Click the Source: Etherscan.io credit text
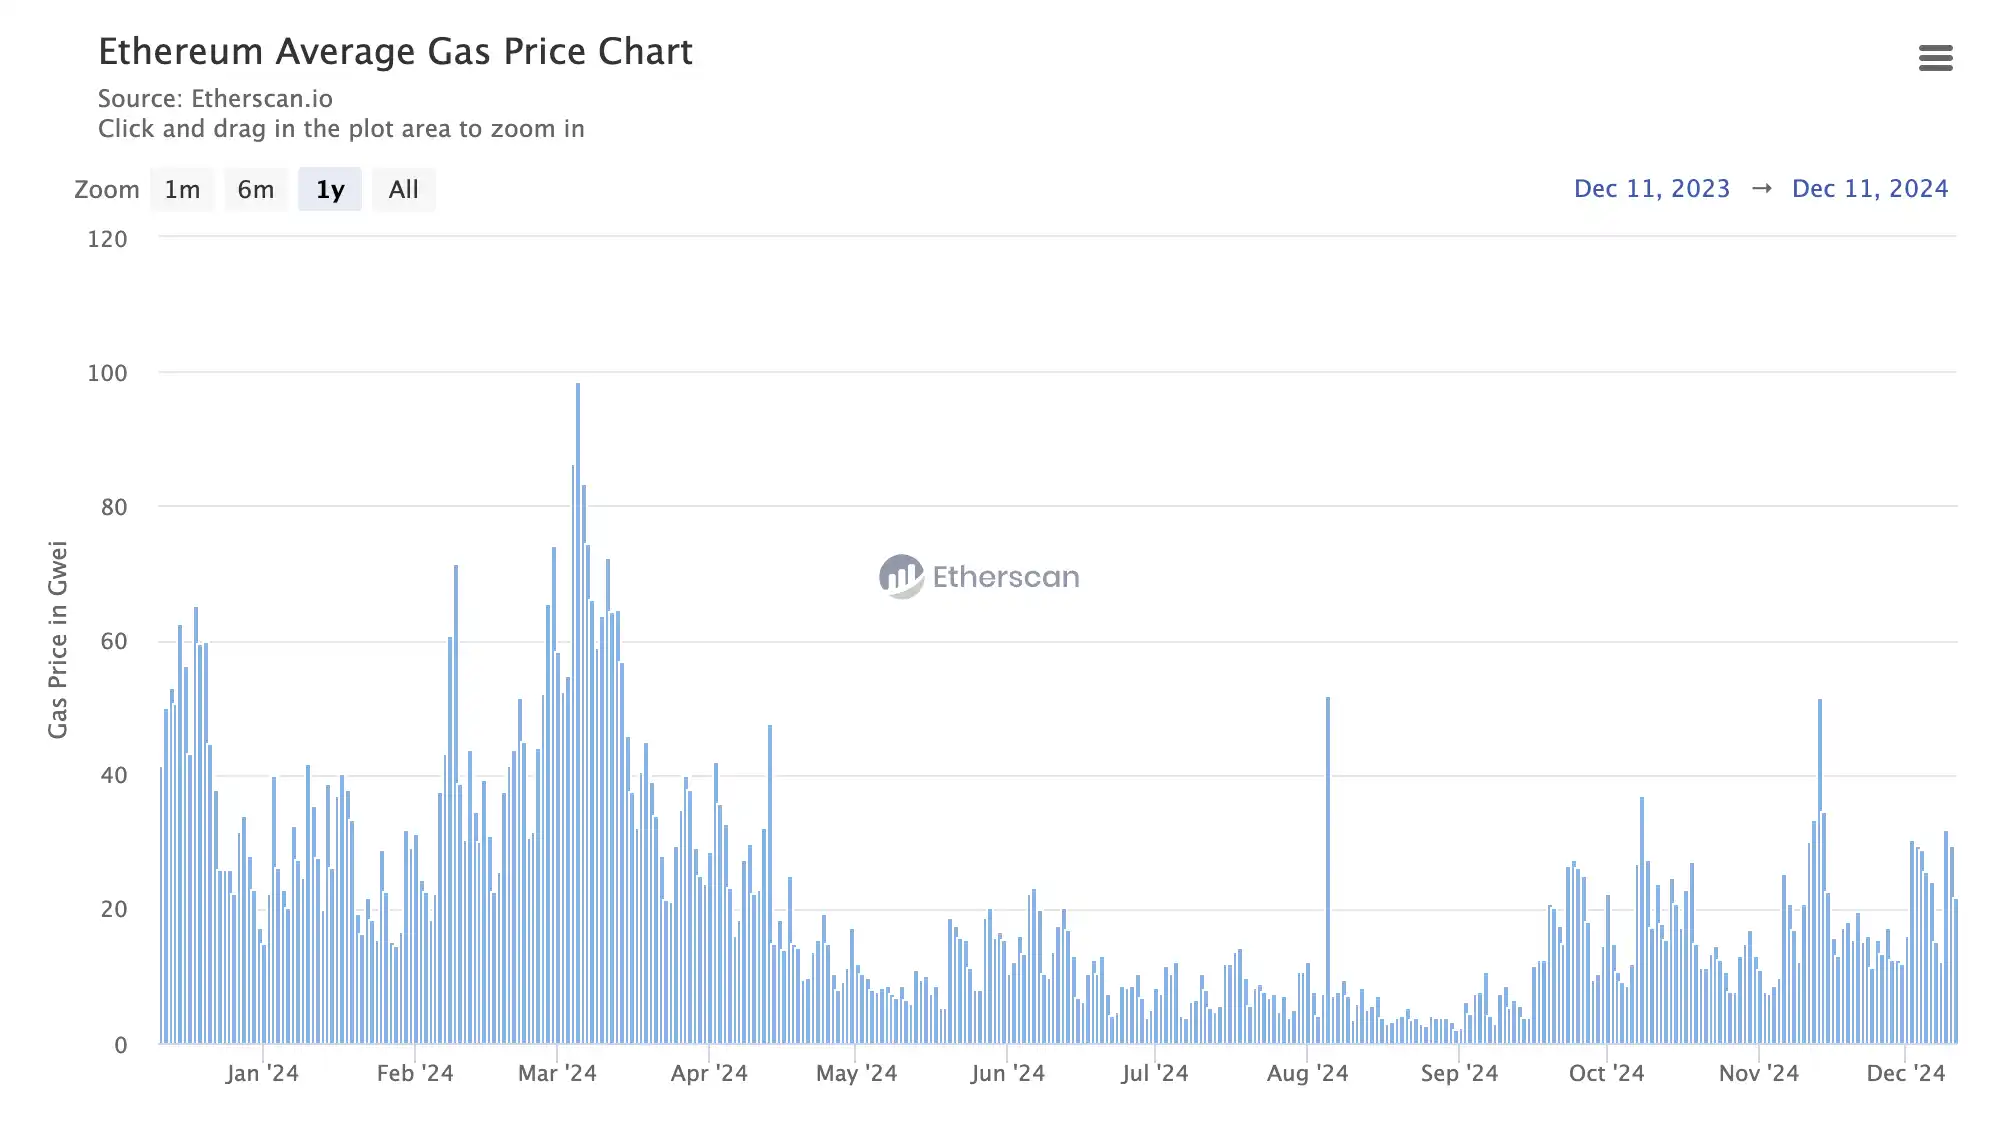This screenshot has height=1122, width=1998. pyautogui.click(x=215, y=99)
